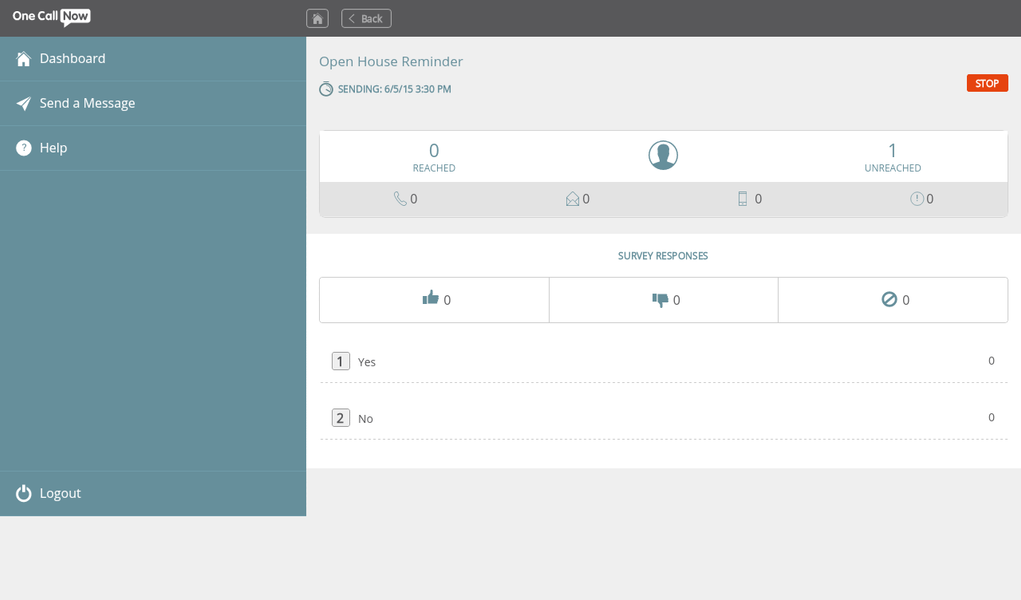Click the alert exclamation count icon

(x=917, y=199)
